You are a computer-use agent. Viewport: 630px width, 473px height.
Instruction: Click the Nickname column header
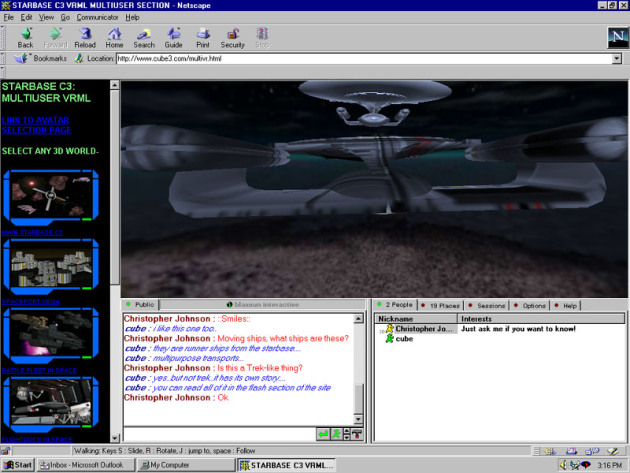click(x=416, y=319)
